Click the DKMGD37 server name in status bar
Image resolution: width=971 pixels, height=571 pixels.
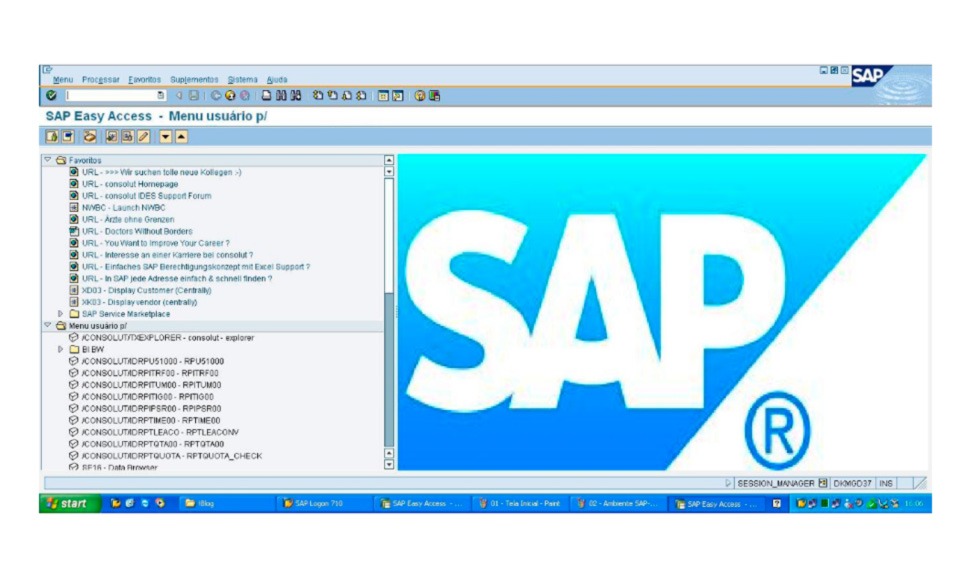852,483
